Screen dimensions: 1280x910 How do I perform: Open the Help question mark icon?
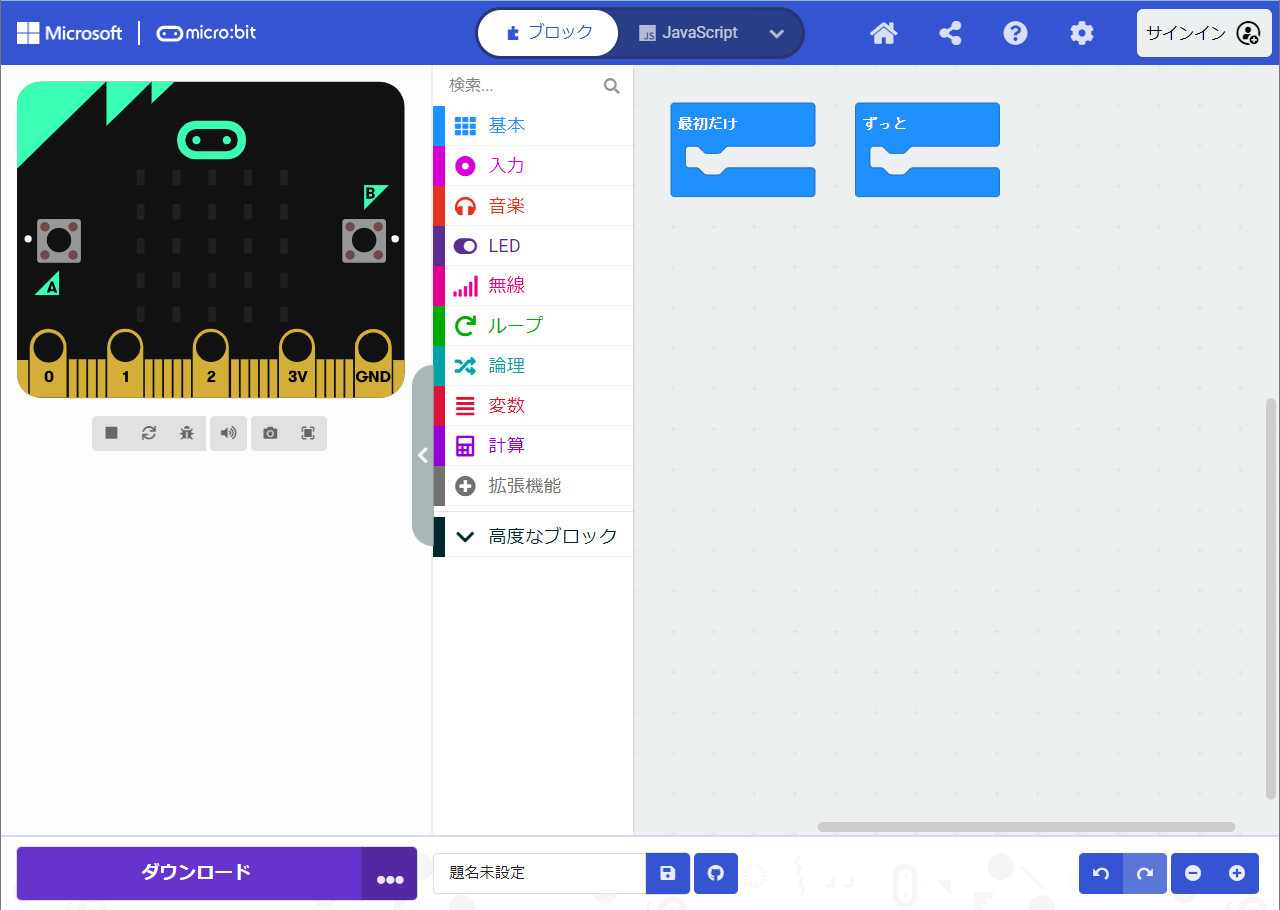click(1015, 33)
